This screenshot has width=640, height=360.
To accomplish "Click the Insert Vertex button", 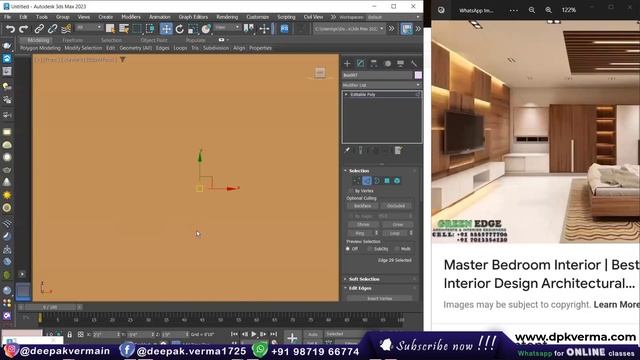I will (380, 299).
